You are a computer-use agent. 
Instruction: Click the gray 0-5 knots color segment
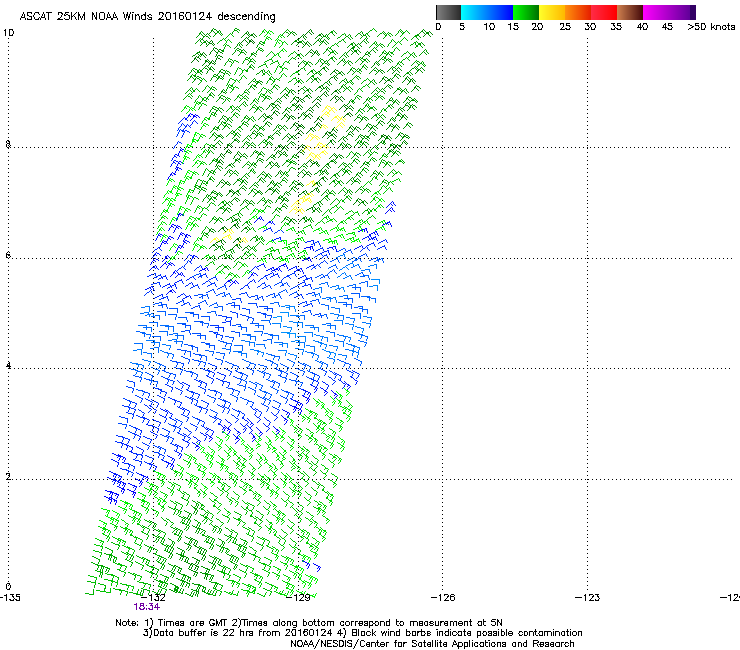[x=448, y=12]
